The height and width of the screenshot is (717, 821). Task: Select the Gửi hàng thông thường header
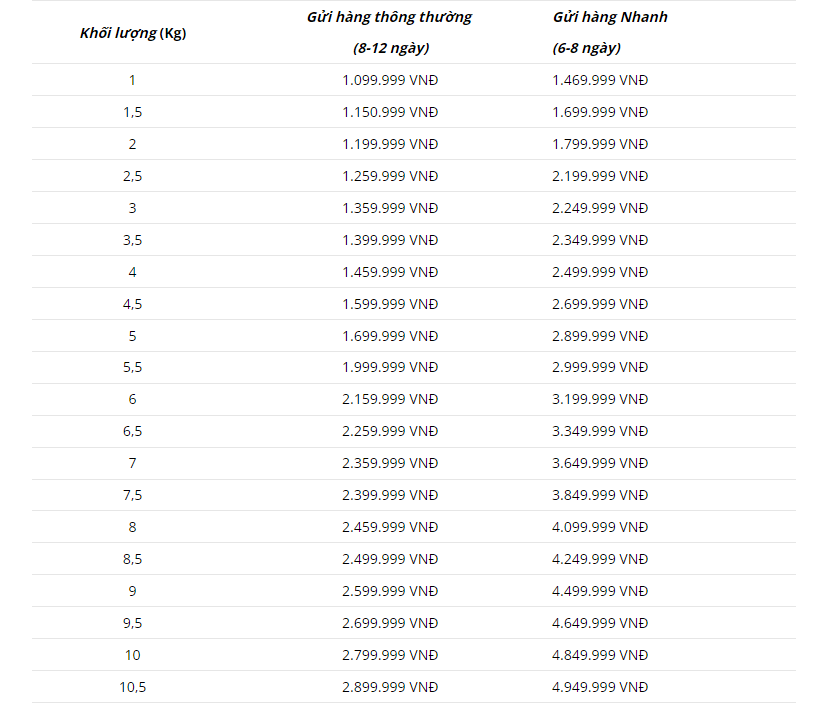click(390, 17)
